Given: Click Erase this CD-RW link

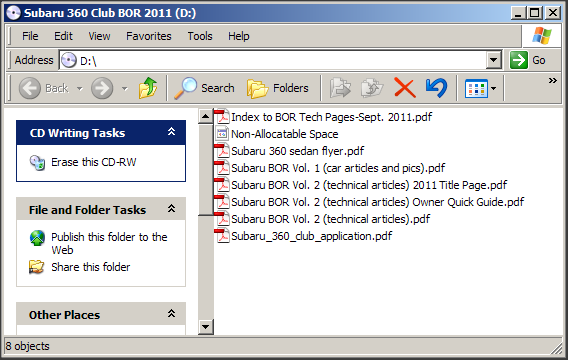Looking at the screenshot, I should click(x=94, y=162).
